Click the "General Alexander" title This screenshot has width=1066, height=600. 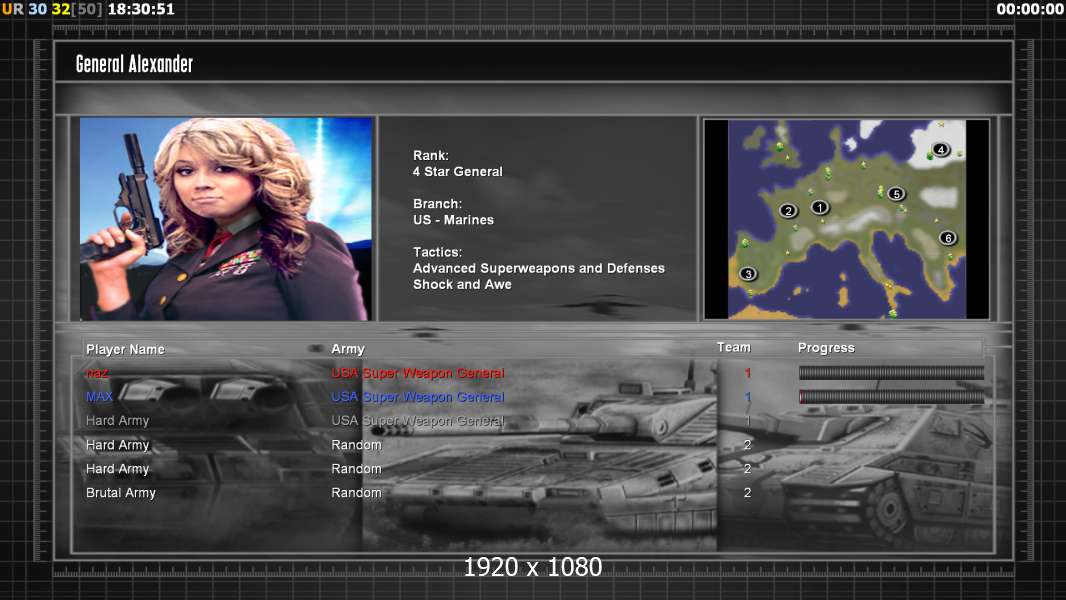point(134,64)
